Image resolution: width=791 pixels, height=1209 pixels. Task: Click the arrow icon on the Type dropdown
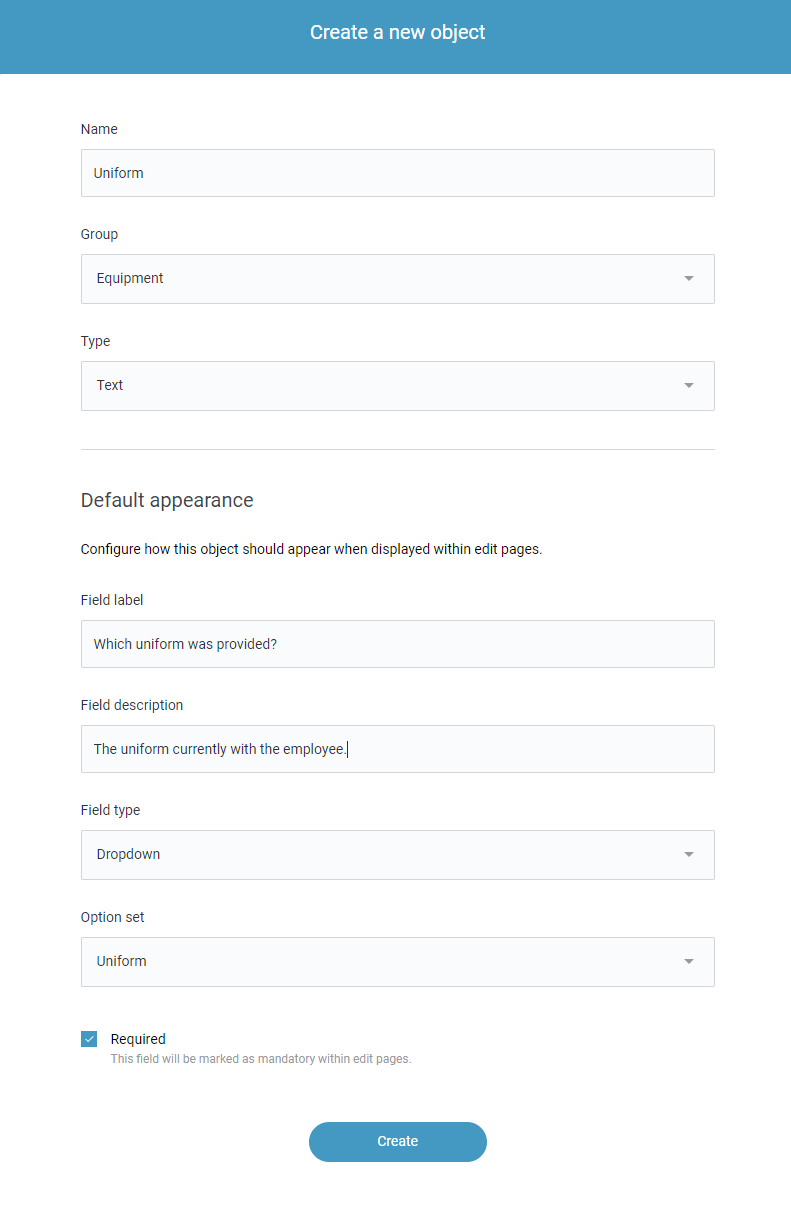pos(689,386)
